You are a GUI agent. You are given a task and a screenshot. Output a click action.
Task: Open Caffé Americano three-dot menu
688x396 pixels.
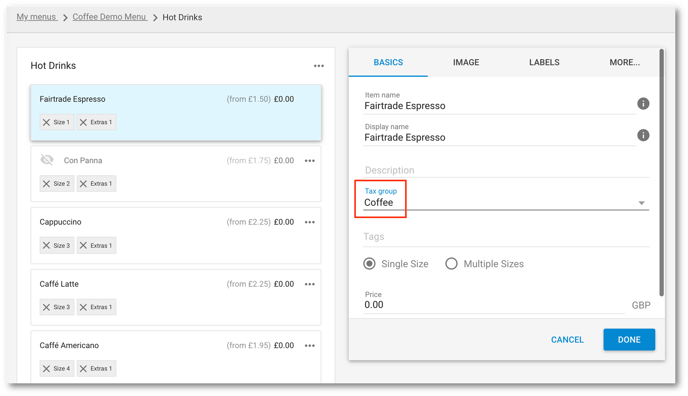pyautogui.click(x=310, y=346)
